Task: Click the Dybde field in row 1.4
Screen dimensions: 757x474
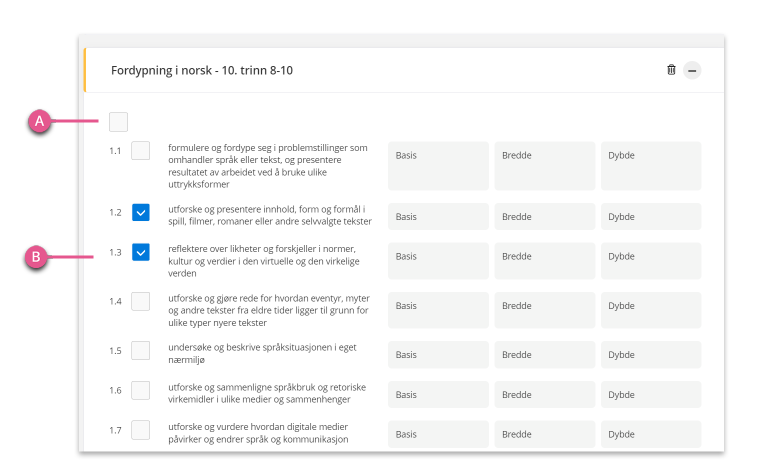Action: 651,310
